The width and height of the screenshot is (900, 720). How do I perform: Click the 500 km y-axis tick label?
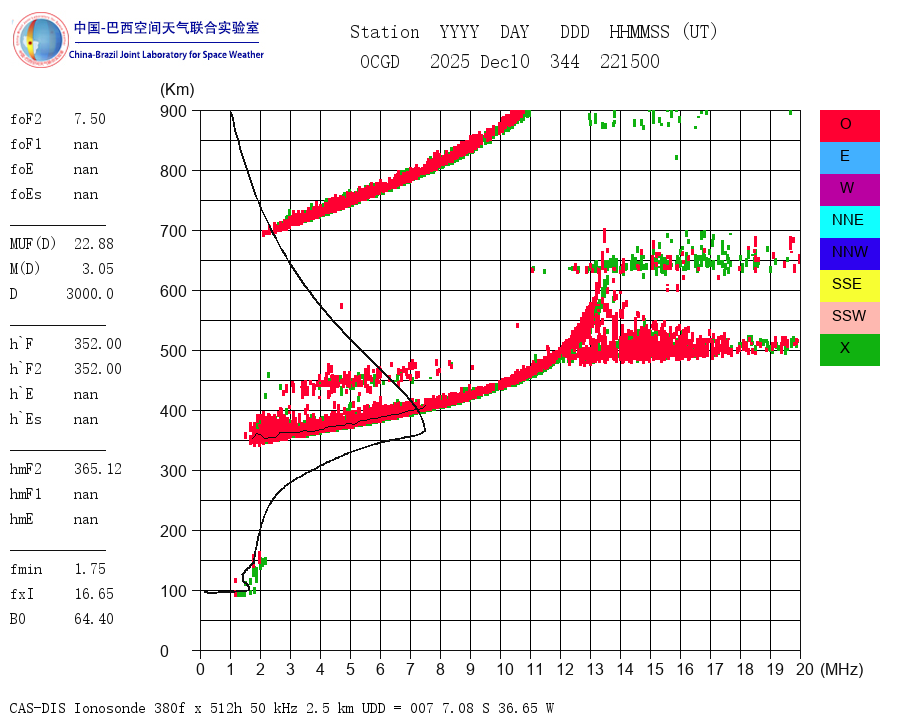coord(173,351)
